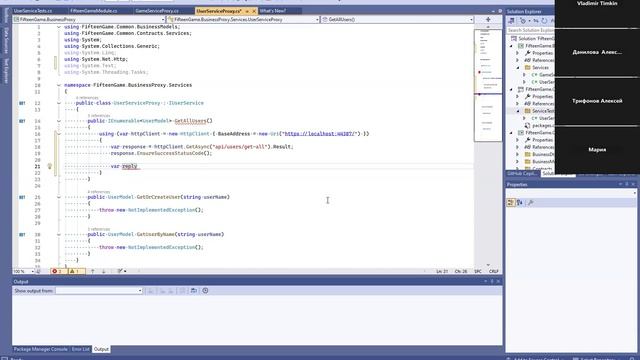This screenshot has height=360, width=640.
Task: Click the references CodeLens above GetAllUsers
Action: tap(99, 116)
